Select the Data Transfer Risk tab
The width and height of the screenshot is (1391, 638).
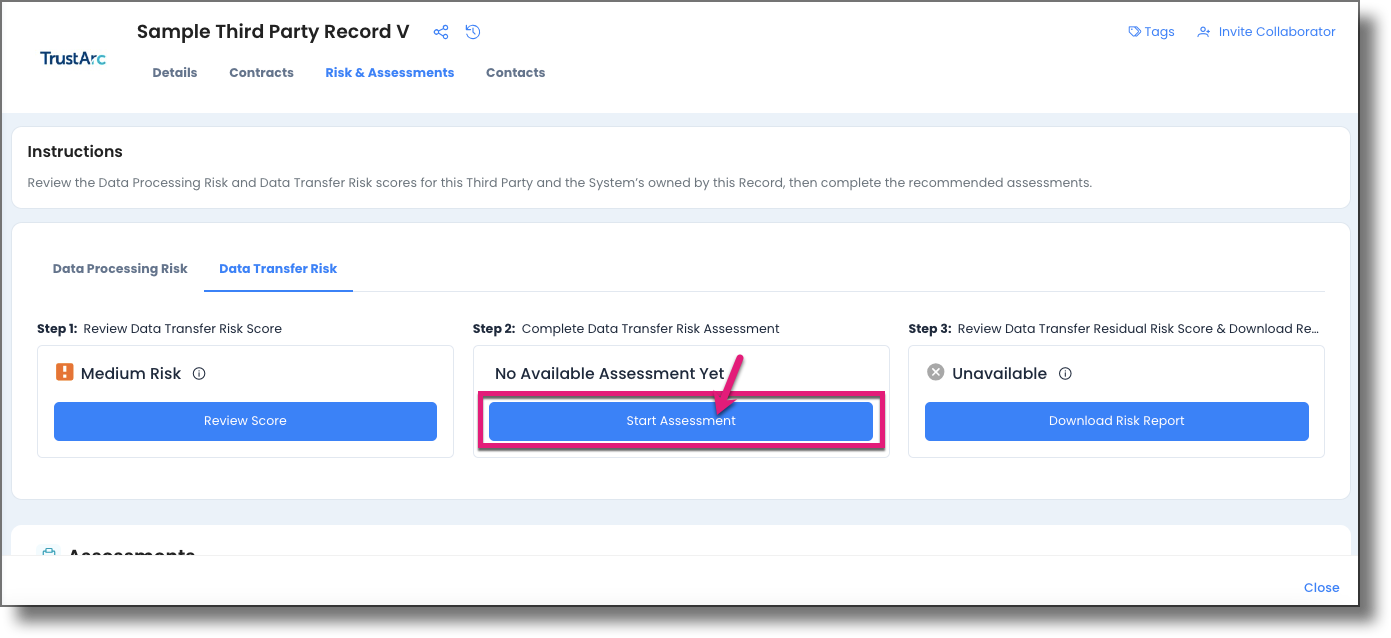[278, 268]
